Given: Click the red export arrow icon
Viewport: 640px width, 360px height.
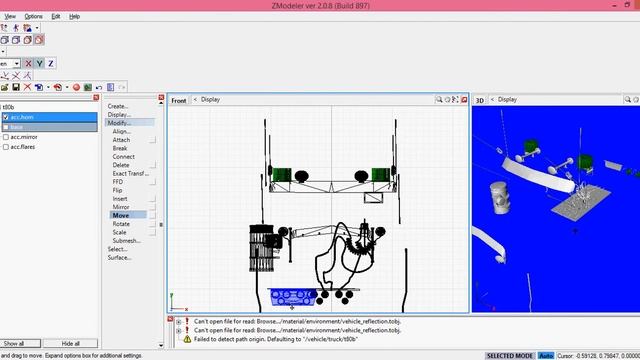Looking at the screenshot, I should tap(58, 87).
